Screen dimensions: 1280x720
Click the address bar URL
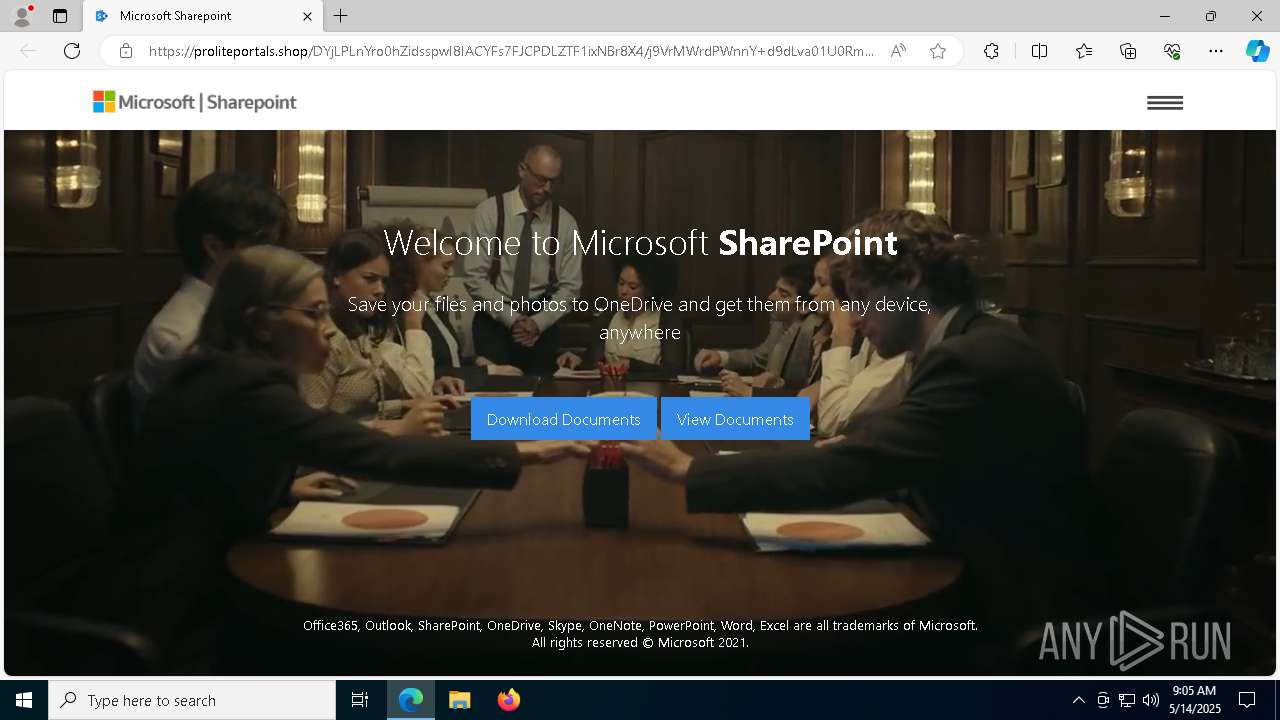(x=511, y=51)
